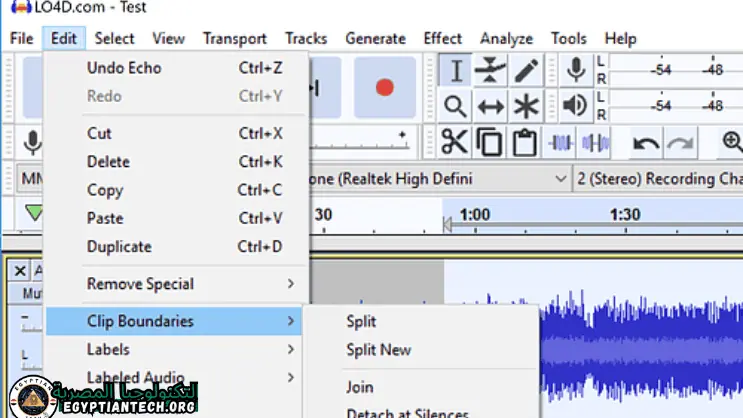The image size is (743, 418).
Task: Open the File menu
Action: 22,38
